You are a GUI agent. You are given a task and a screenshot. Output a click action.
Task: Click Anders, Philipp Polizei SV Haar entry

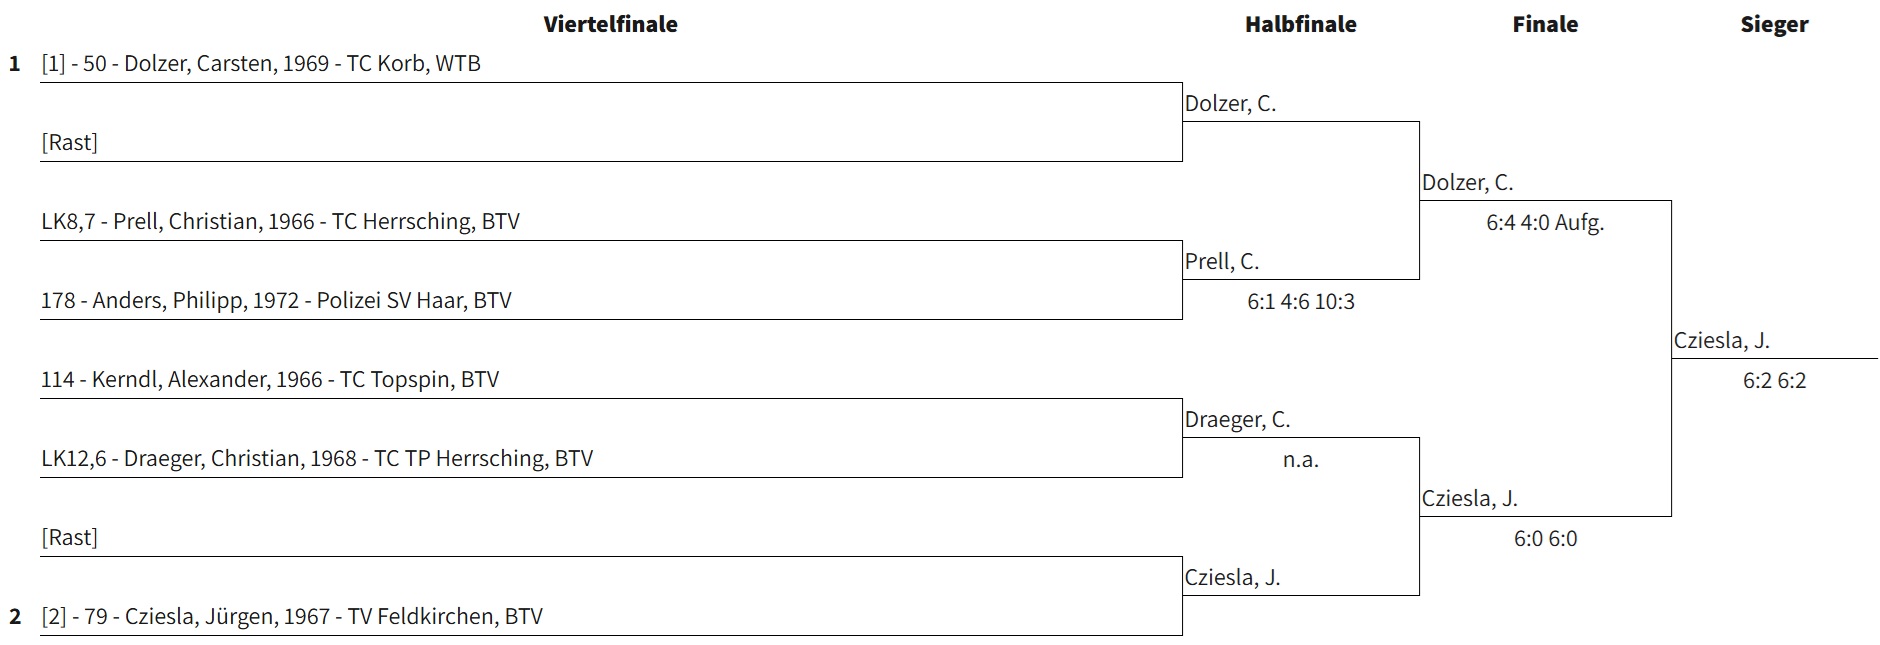[x=276, y=300]
